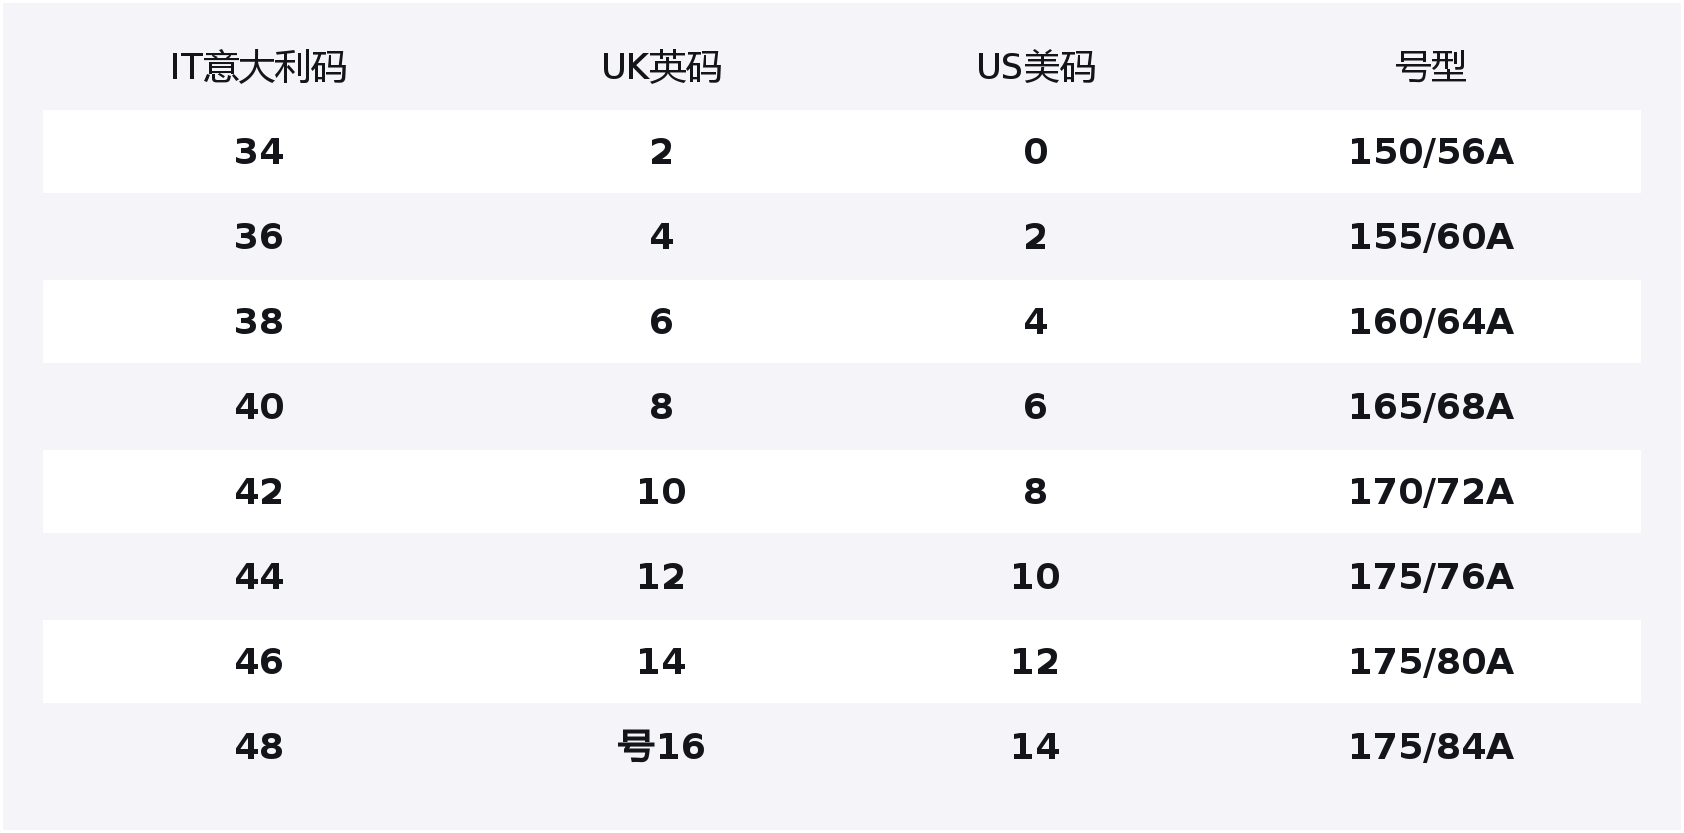Select IT size 34 cell
Viewport: 1684px width, 833px height.
[258, 152]
